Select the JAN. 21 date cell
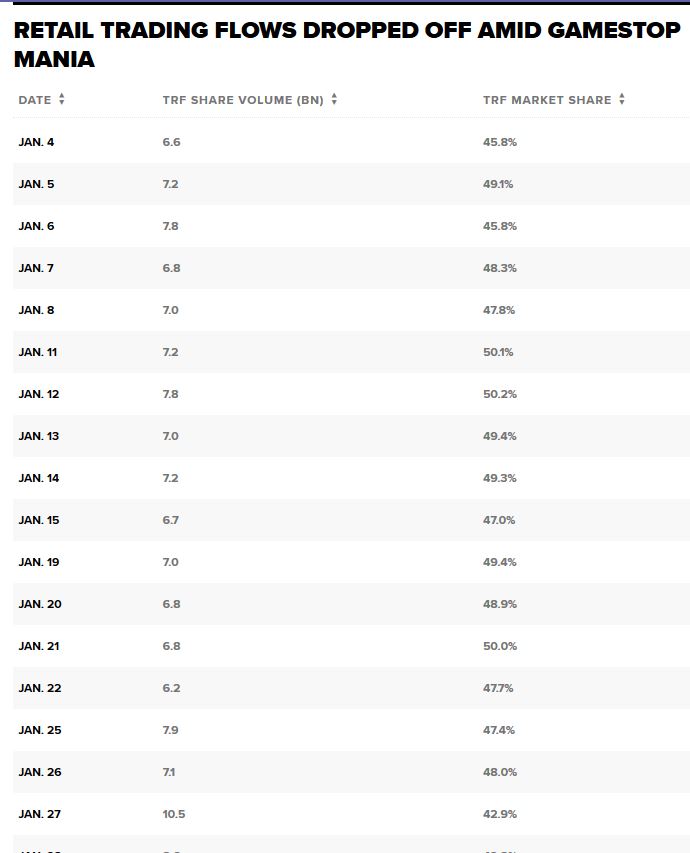Image resolution: width=690 pixels, height=853 pixels. pos(39,646)
